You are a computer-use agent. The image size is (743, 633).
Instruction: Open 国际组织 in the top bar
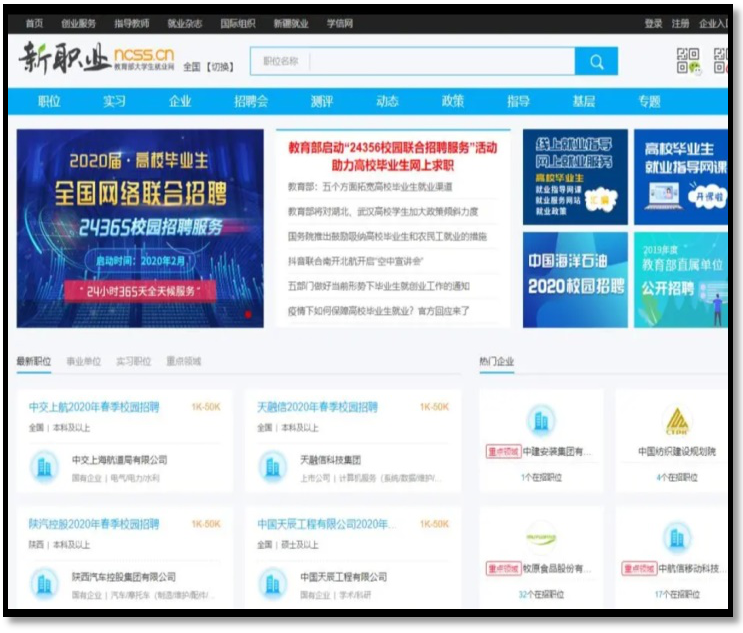(x=238, y=23)
